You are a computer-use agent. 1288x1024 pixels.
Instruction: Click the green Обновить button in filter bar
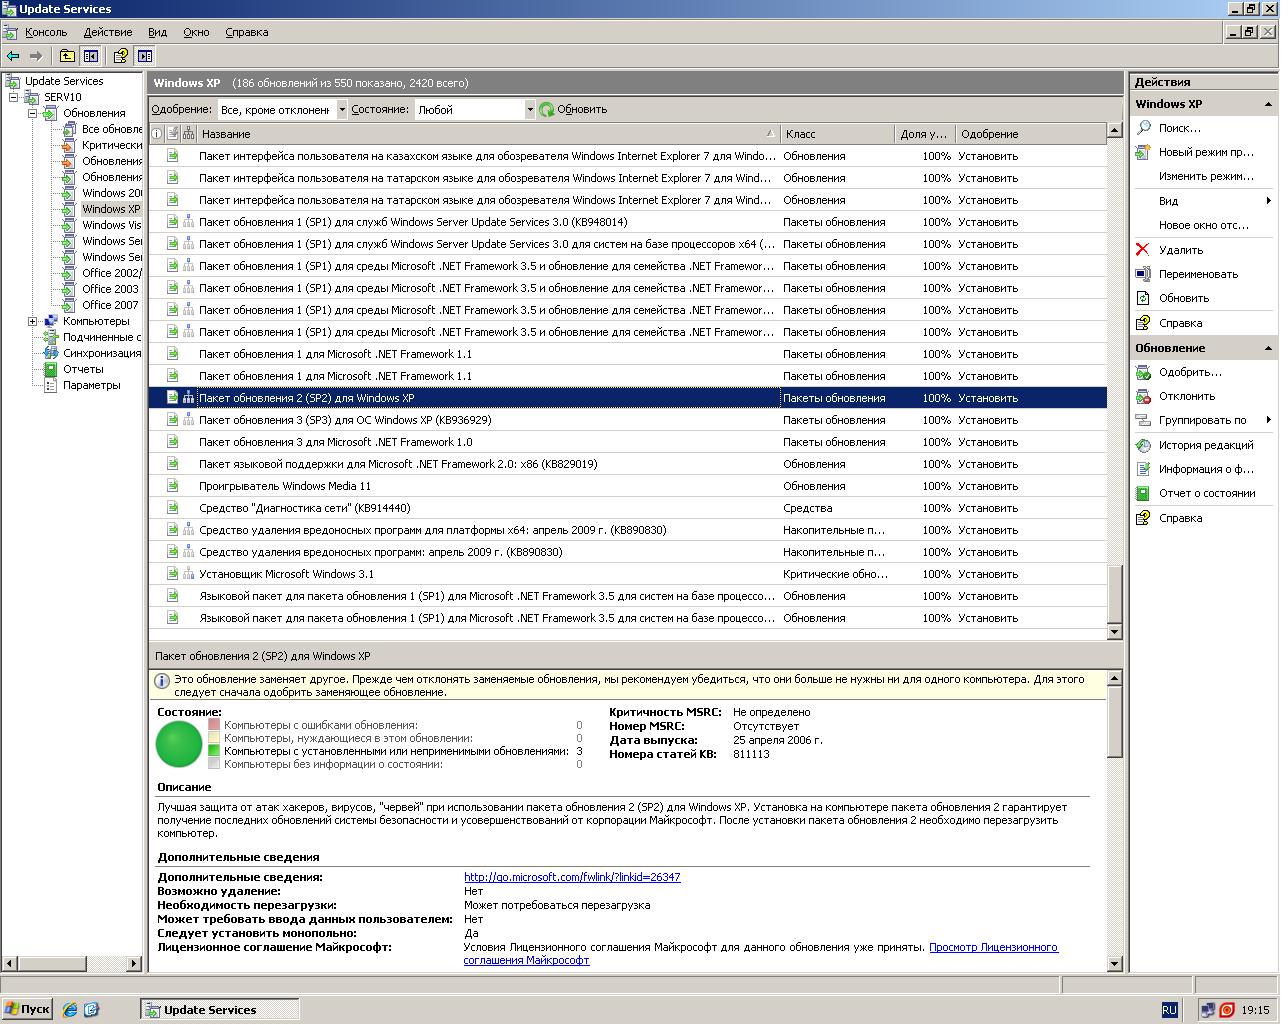point(573,110)
